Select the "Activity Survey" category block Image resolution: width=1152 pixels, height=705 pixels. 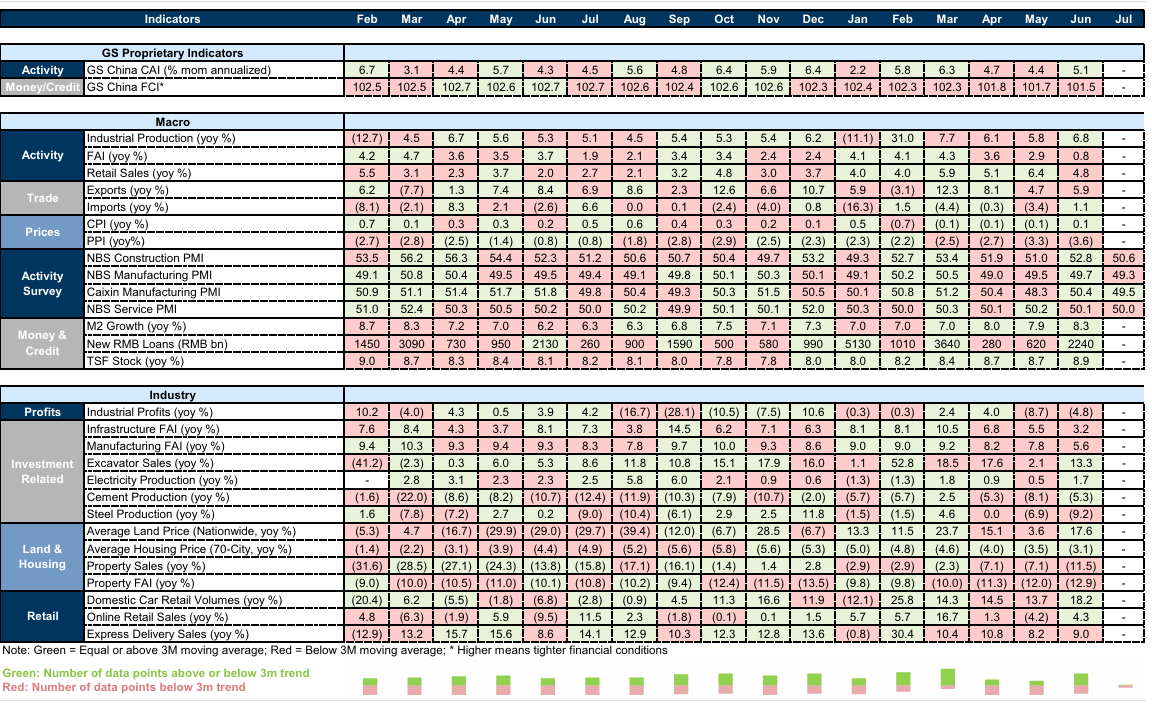point(42,284)
